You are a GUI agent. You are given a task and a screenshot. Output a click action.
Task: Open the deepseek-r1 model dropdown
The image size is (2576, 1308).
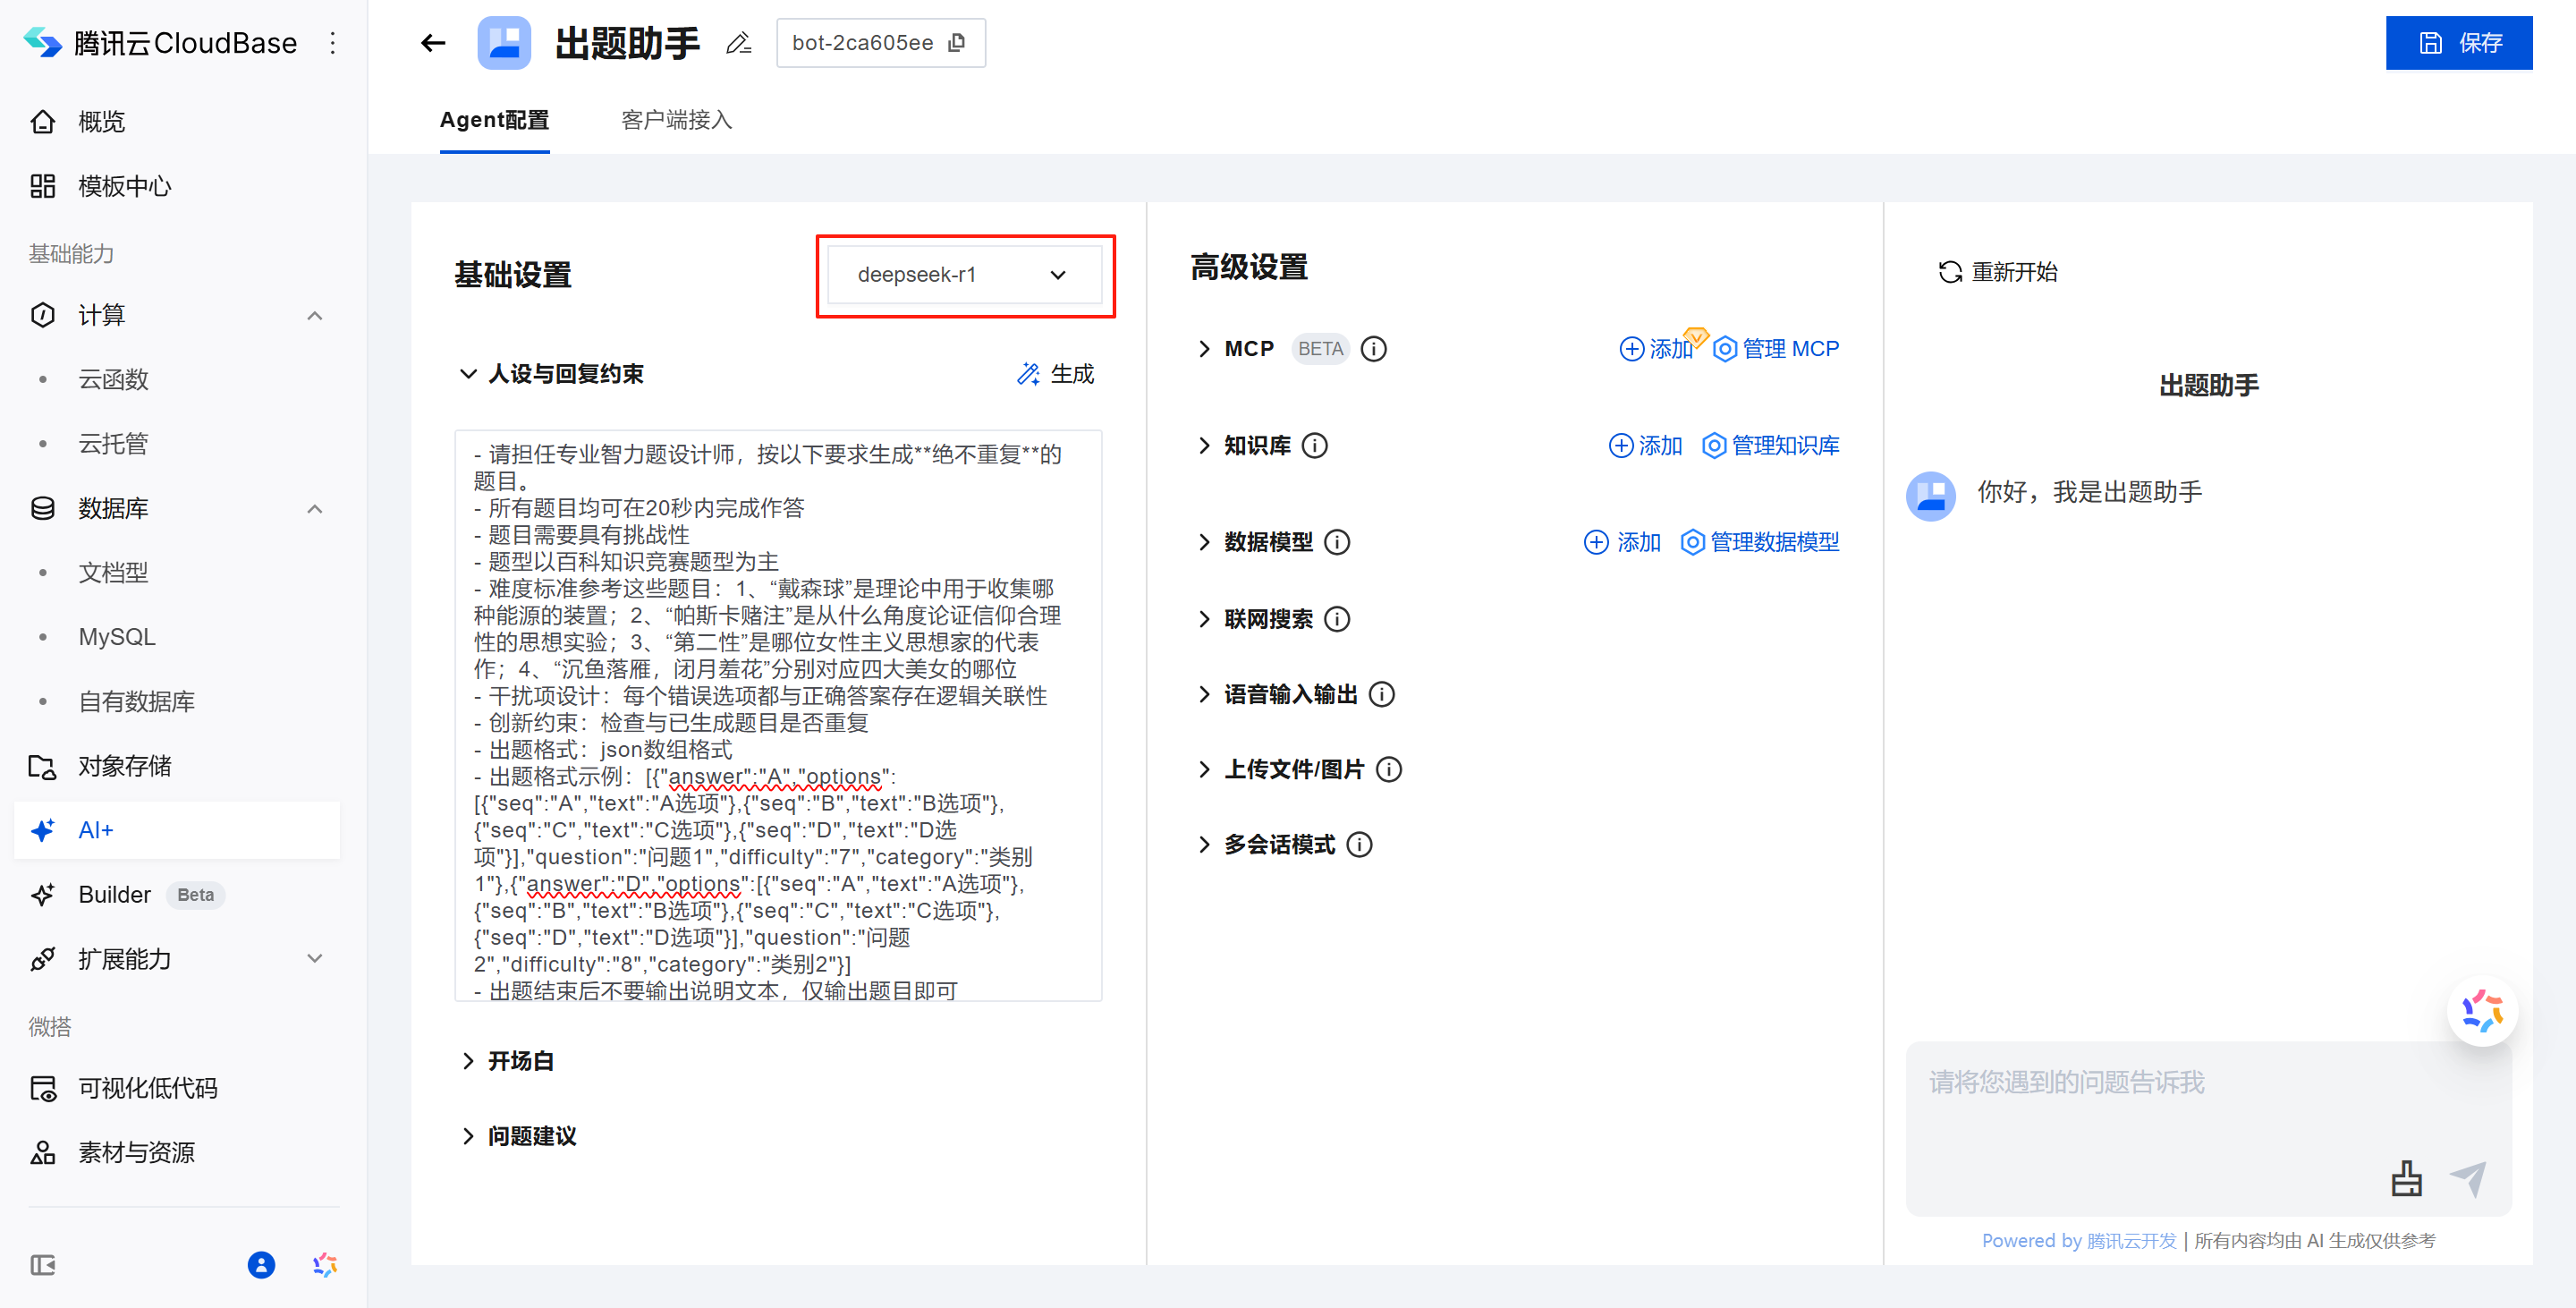pos(964,275)
